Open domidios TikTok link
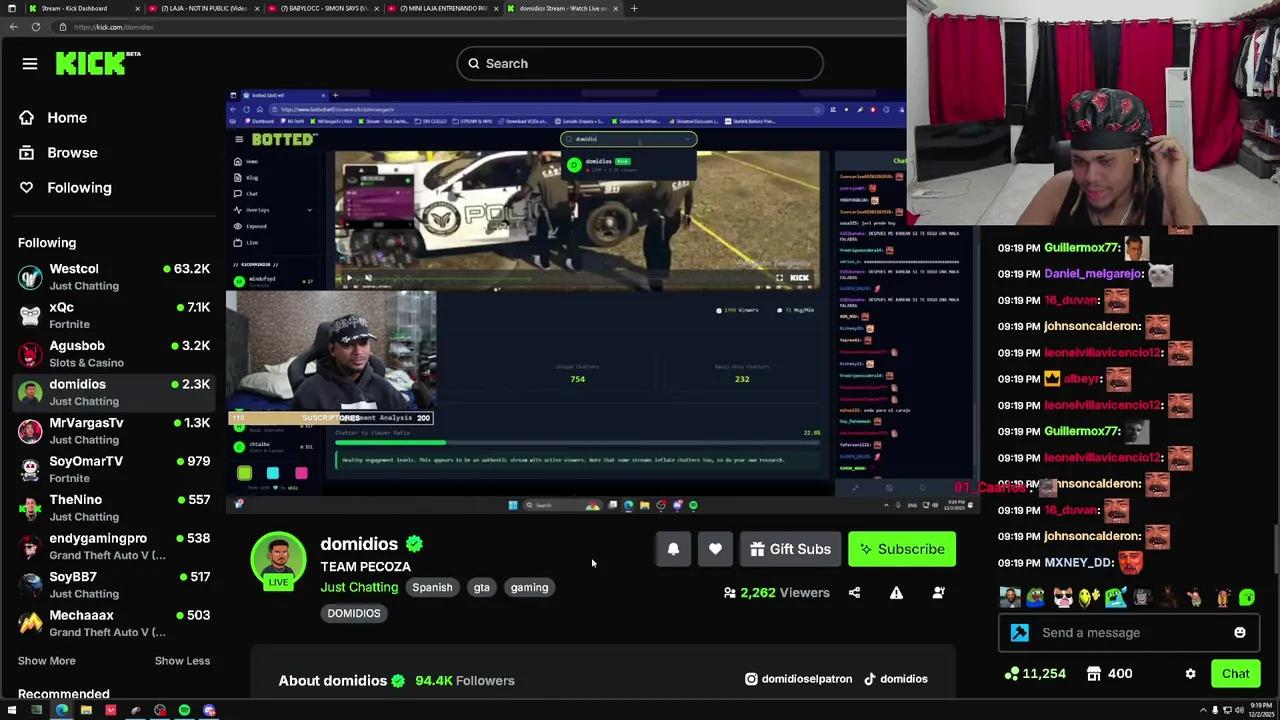Viewport: 1280px width, 720px height. point(896,679)
